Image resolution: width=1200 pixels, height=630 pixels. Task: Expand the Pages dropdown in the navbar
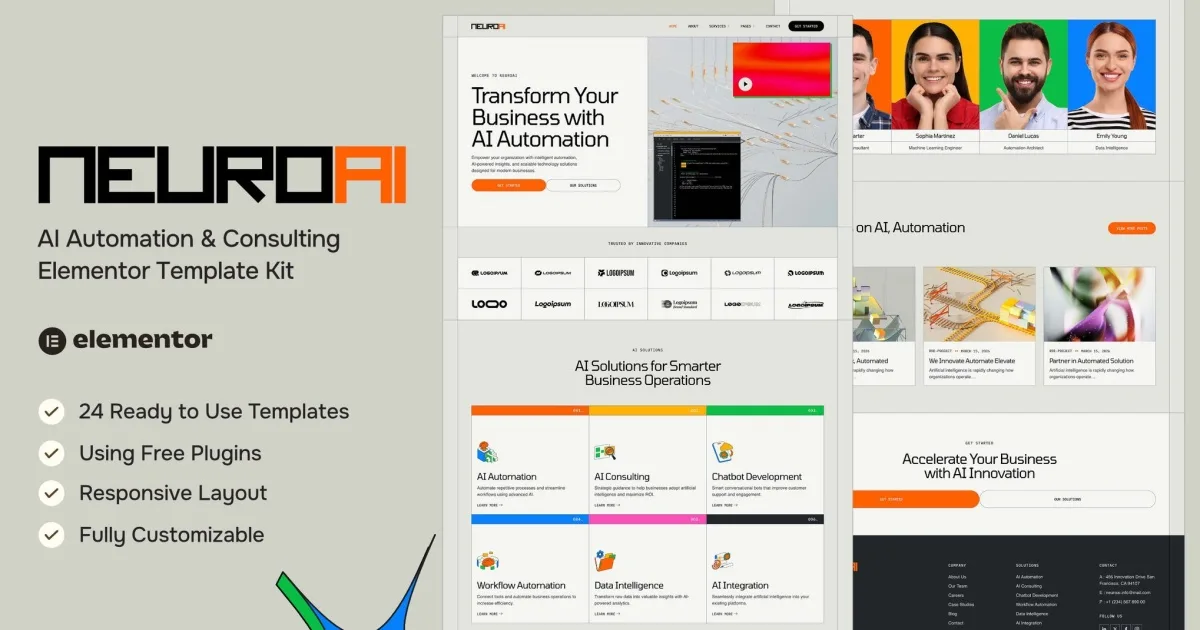coord(746,26)
